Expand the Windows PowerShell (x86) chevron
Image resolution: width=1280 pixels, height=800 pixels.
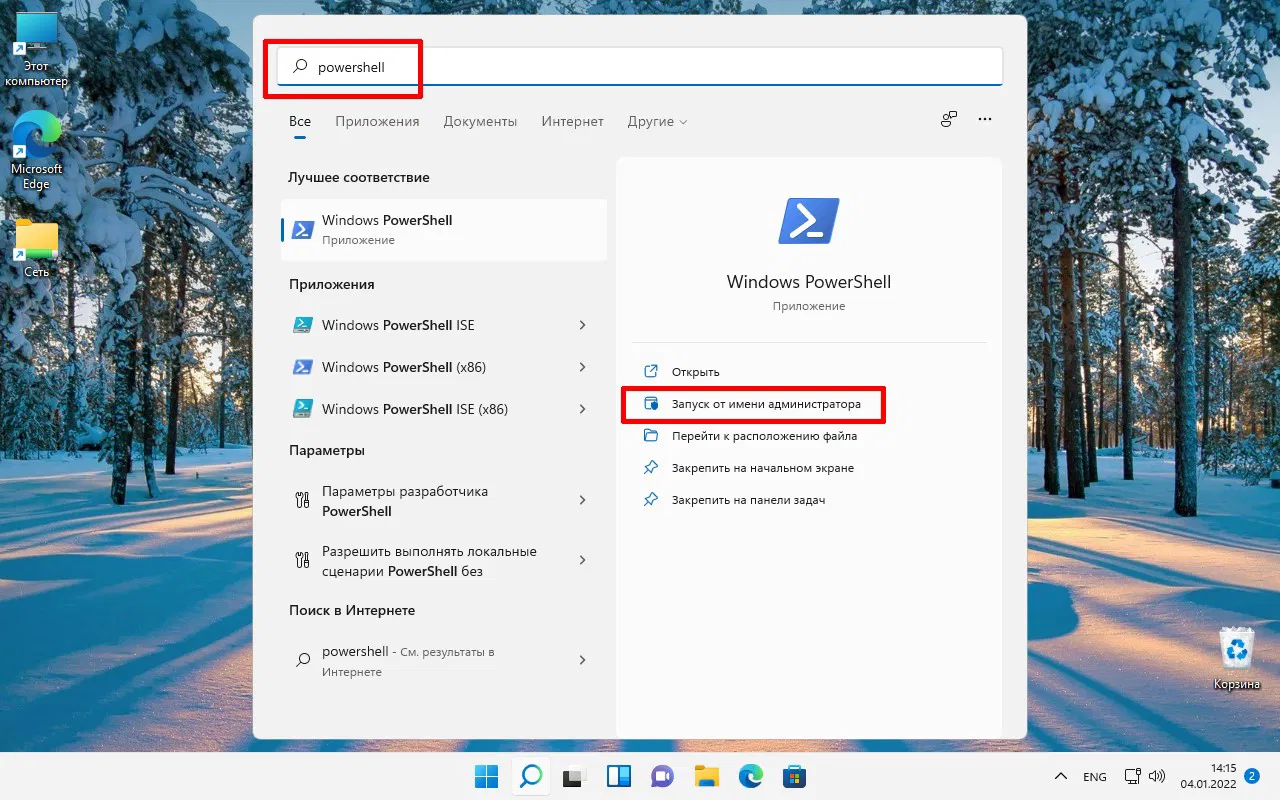583,367
